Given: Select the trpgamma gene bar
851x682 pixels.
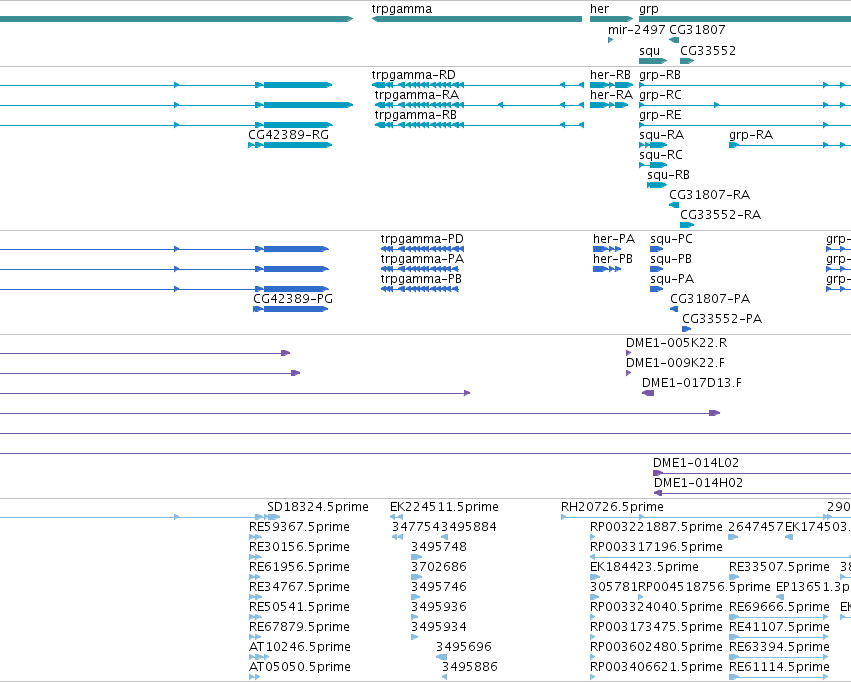Looking at the screenshot, I should (477, 19).
